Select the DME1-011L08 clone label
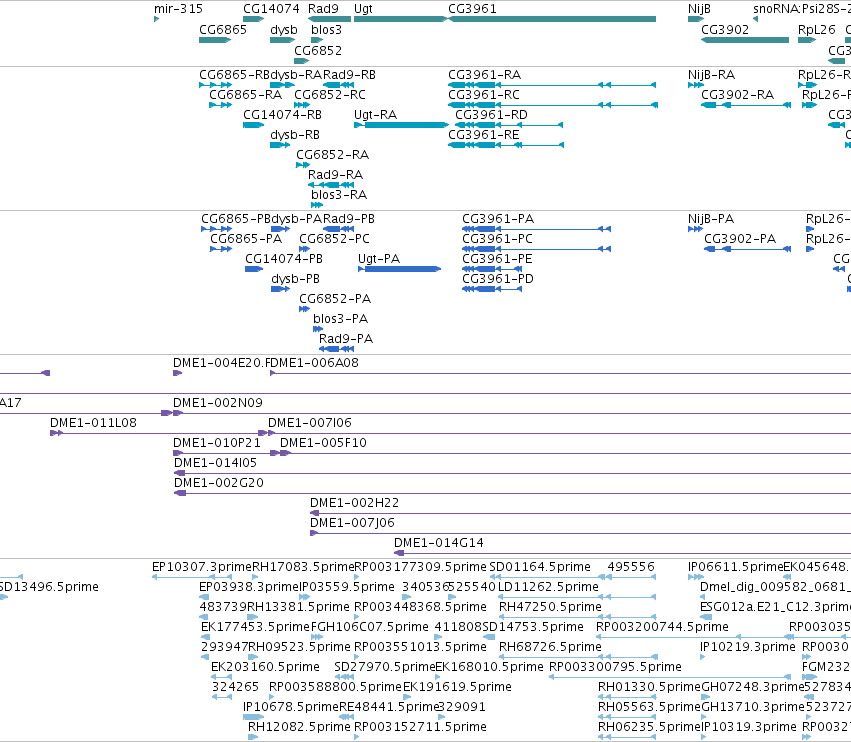 tap(93, 423)
